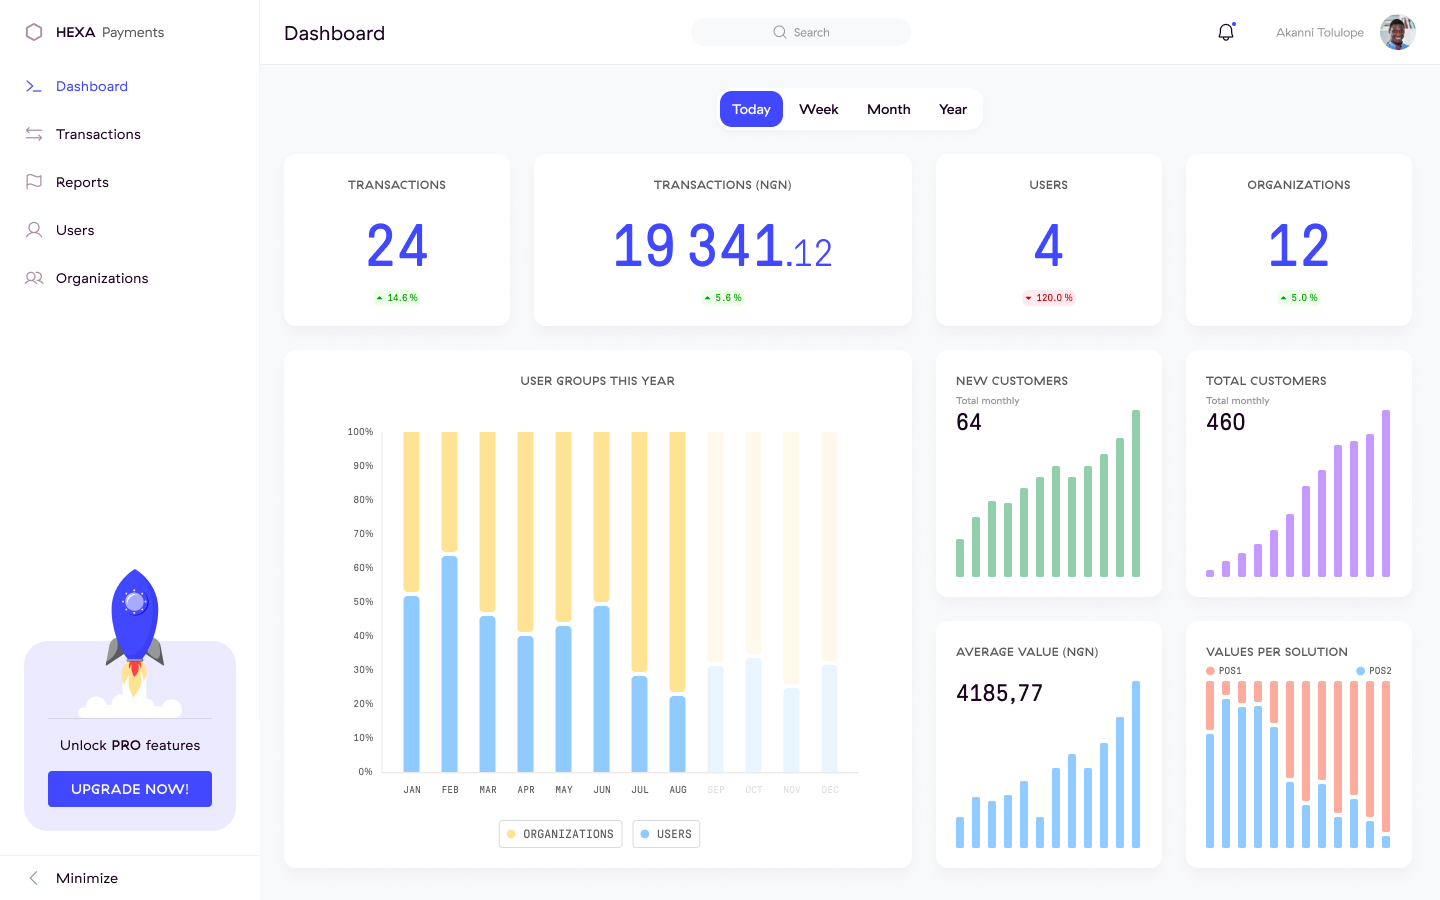Image resolution: width=1440 pixels, height=900 pixels.
Task: Toggle ORGANIZATIONS legend in chart
Action: tap(560, 834)
